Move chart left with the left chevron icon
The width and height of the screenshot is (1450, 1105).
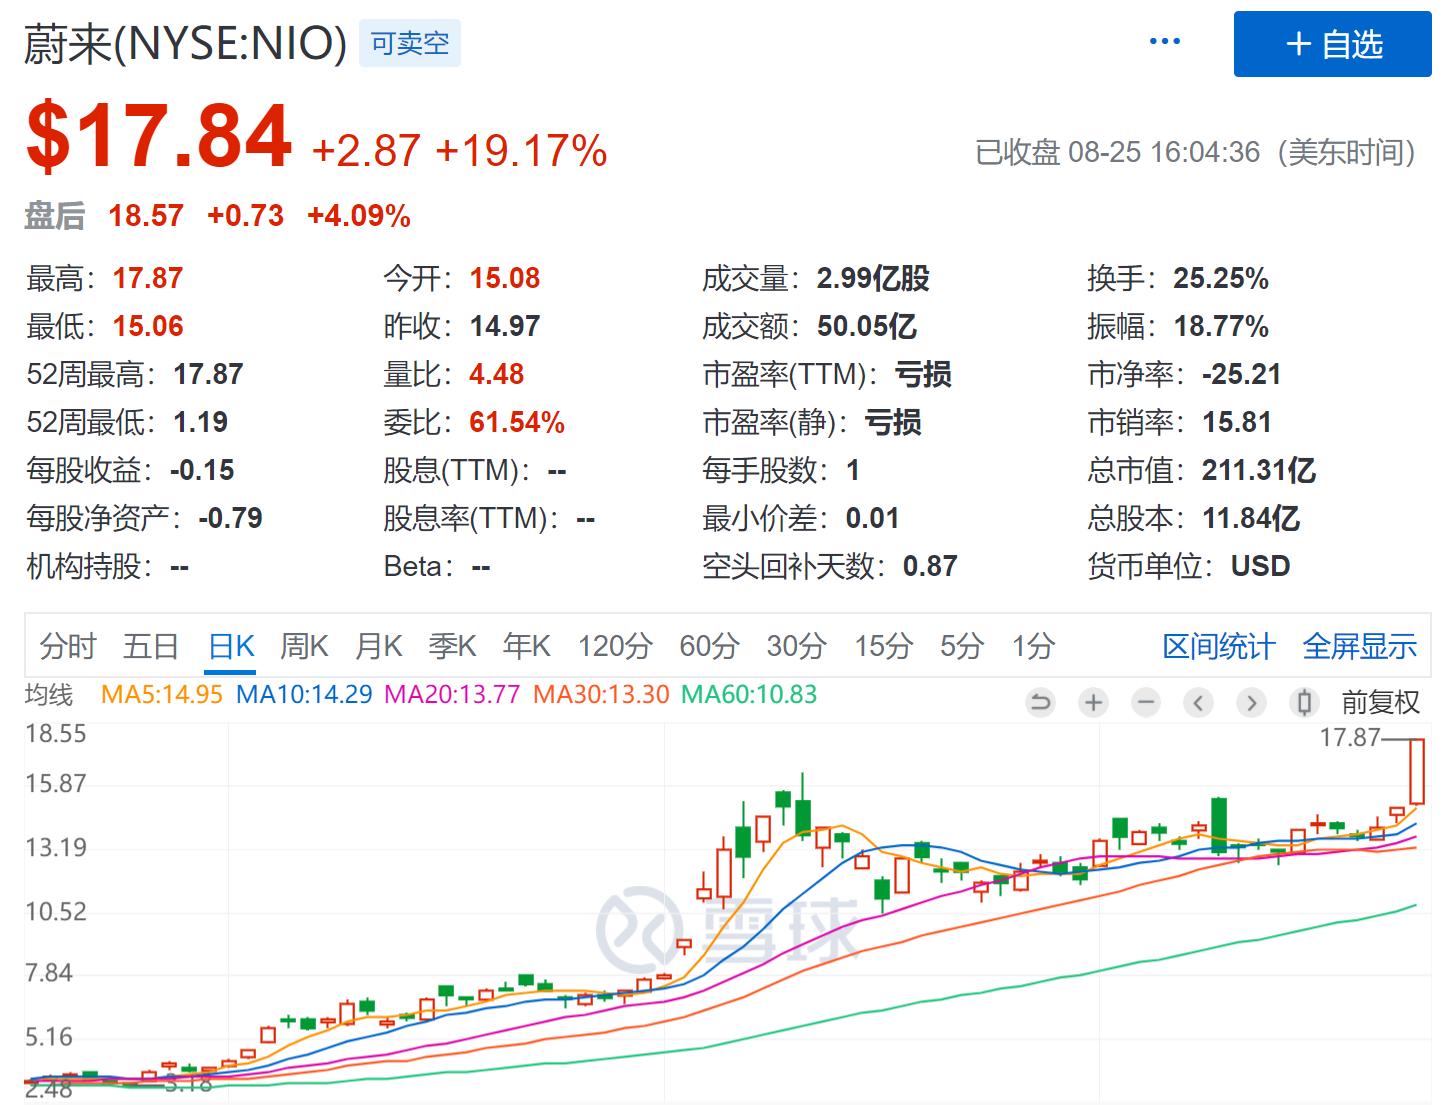click(1198, 703)
